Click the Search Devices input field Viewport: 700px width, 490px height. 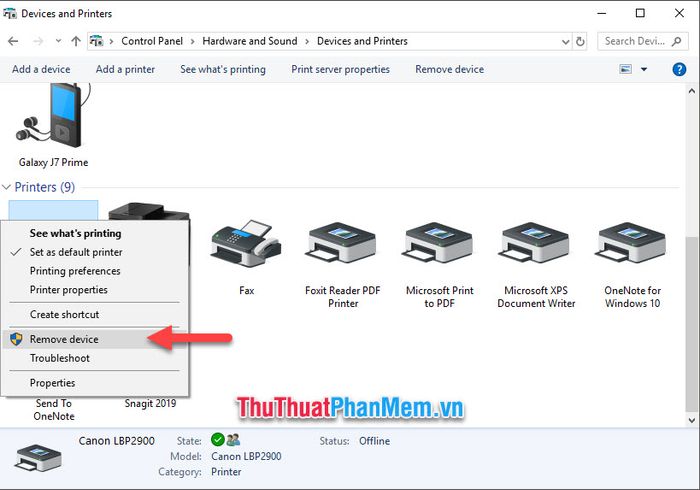click(642, 42)
